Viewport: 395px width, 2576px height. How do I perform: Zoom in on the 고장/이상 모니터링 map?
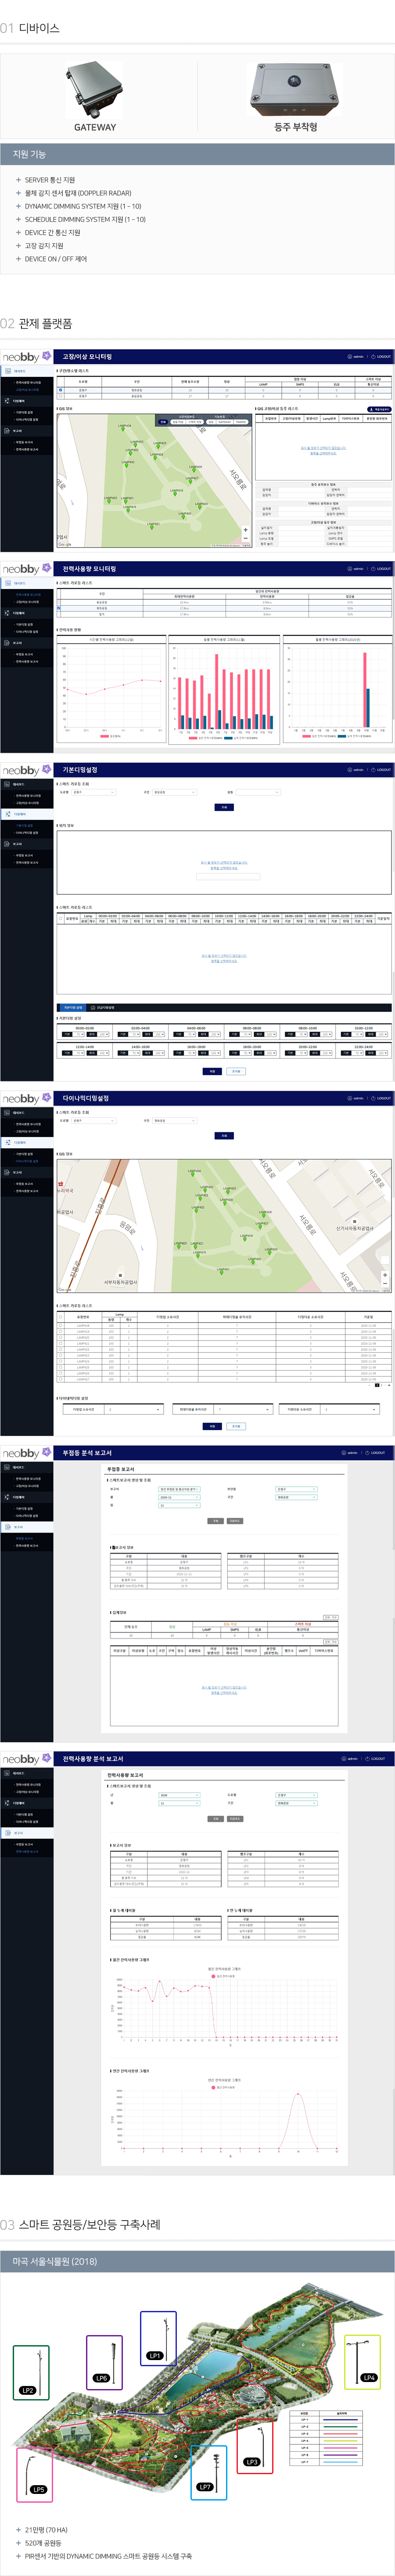point(246,530)
